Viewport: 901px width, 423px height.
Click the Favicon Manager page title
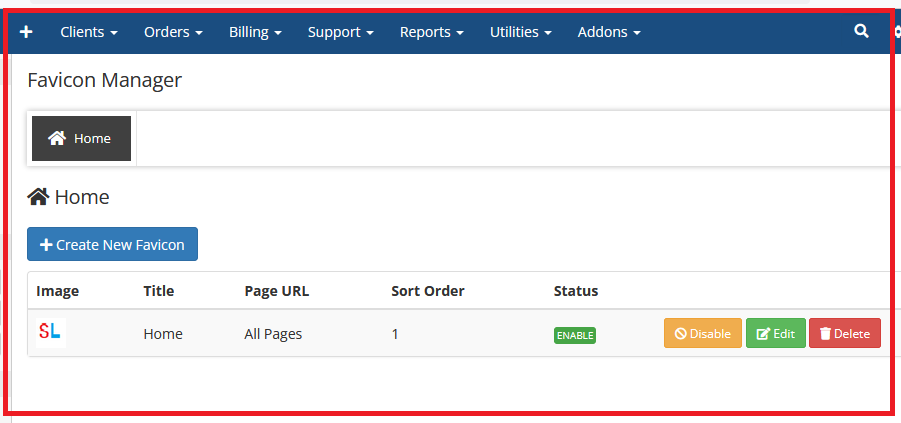coord(104,80)
